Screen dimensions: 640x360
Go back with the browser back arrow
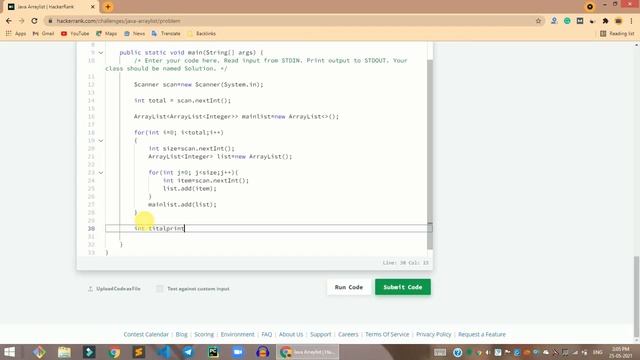tap(9, 21)
